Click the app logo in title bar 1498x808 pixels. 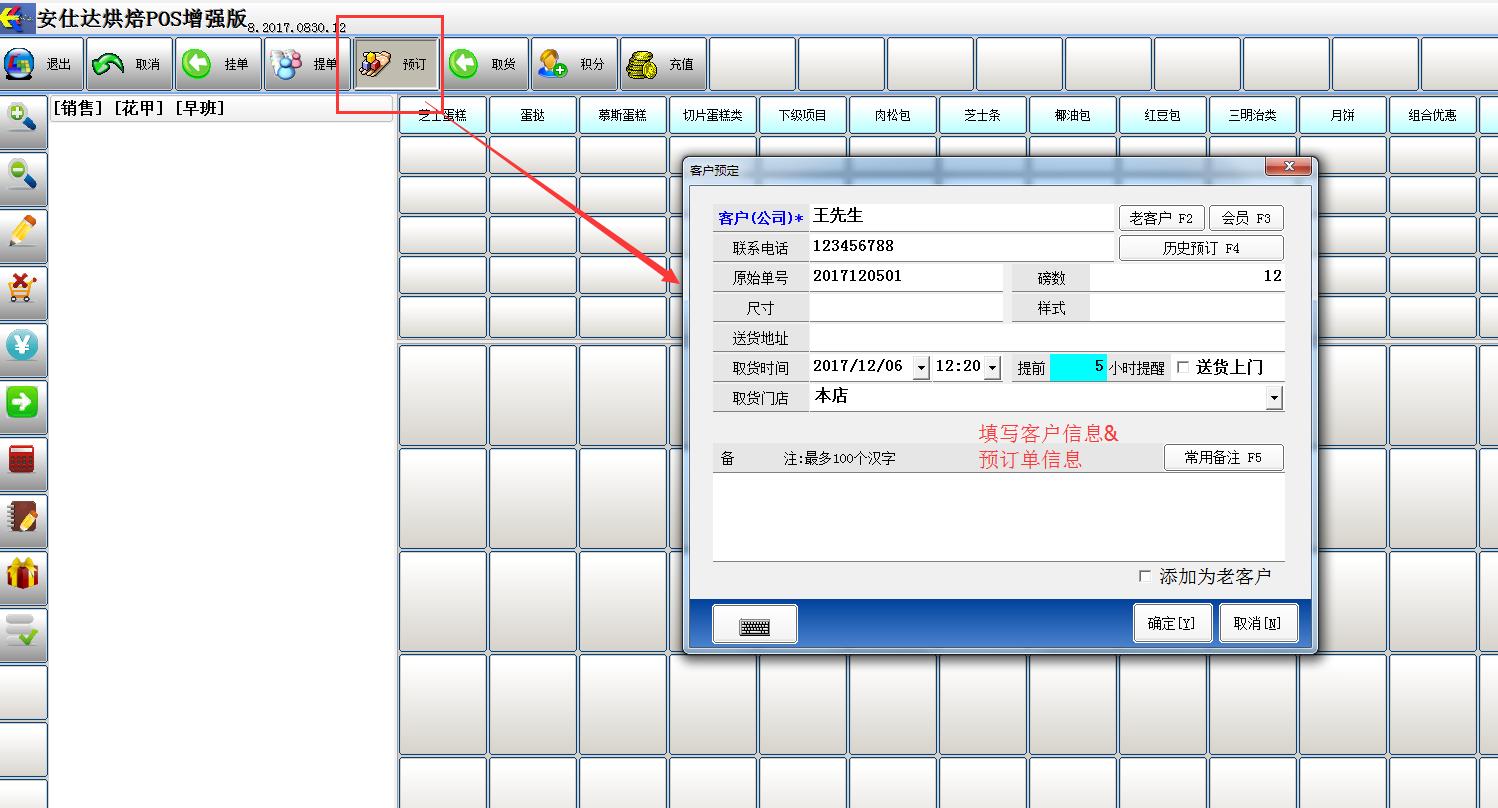click(17, 17)
